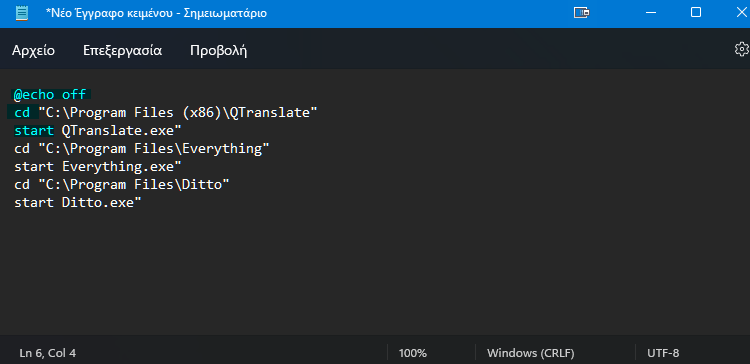Click in the 'cd "C:\Program Files\Ditto"' line
Screen dimensions: 750x364
[122, 185]
